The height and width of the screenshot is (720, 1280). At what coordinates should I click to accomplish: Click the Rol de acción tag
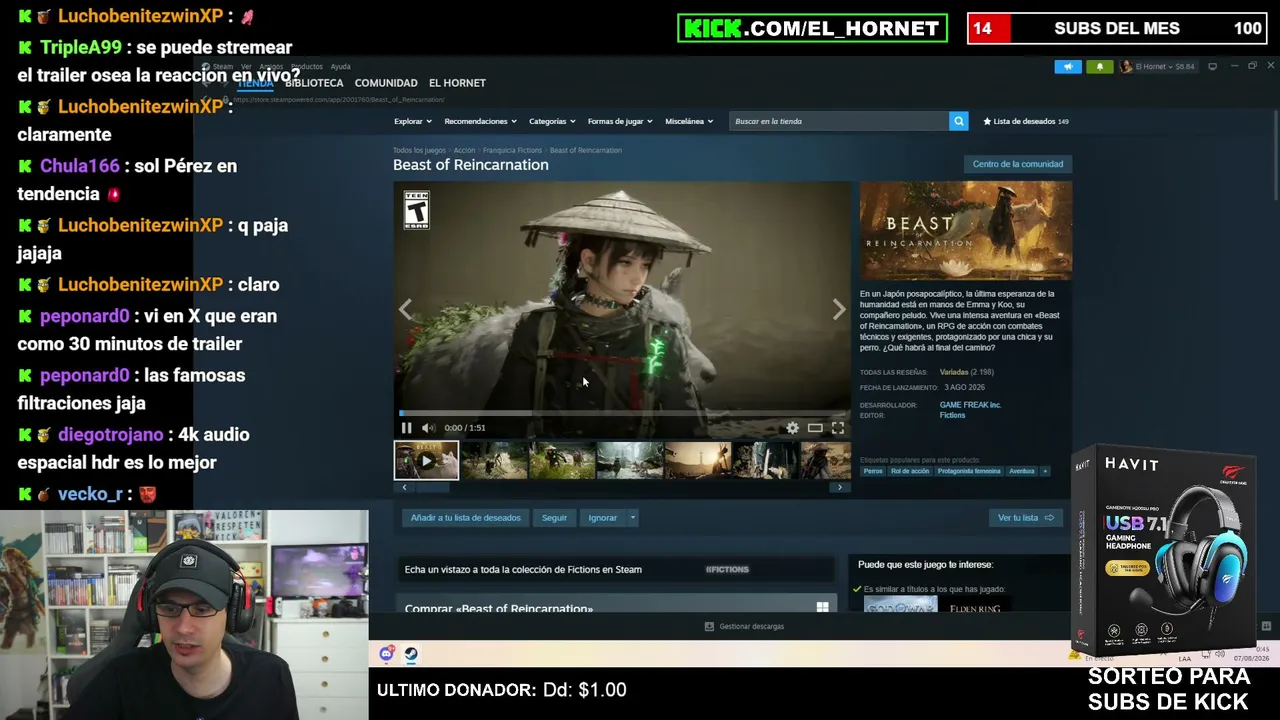(910, 471)
